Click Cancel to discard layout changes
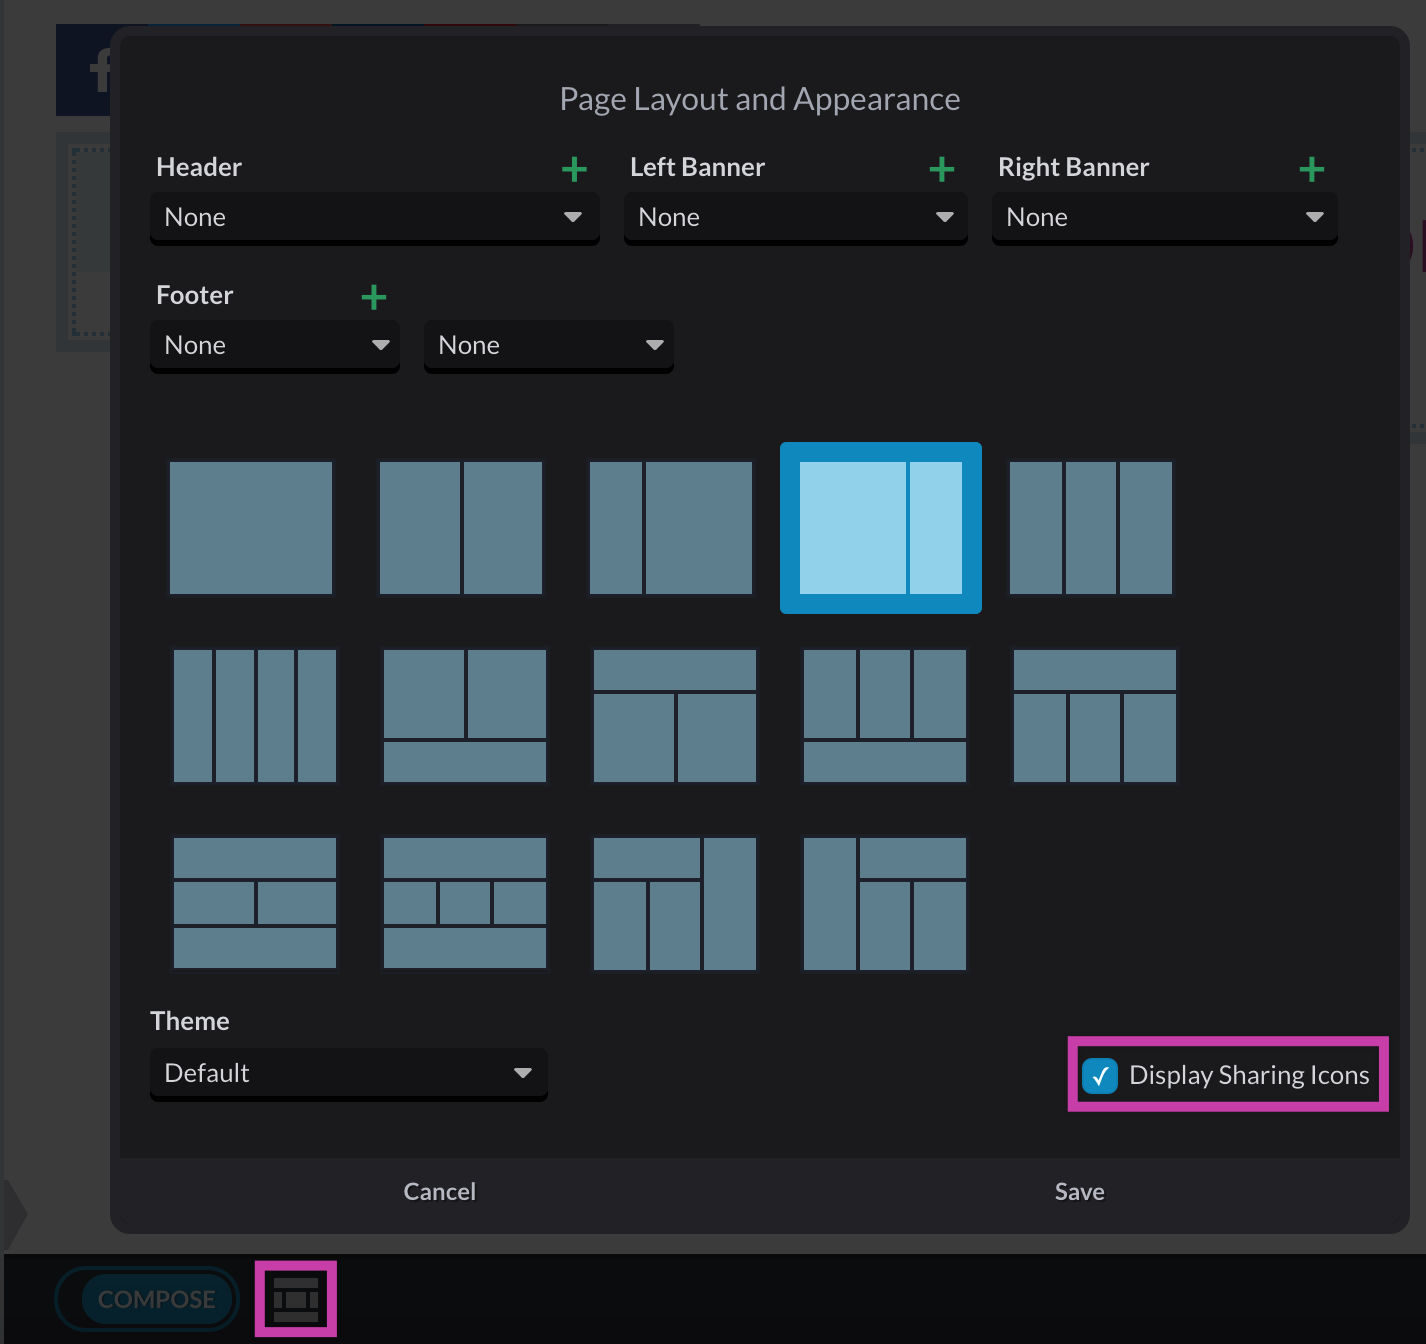The height and width of the screenshot is (1344, 1426). [440, 1192]
